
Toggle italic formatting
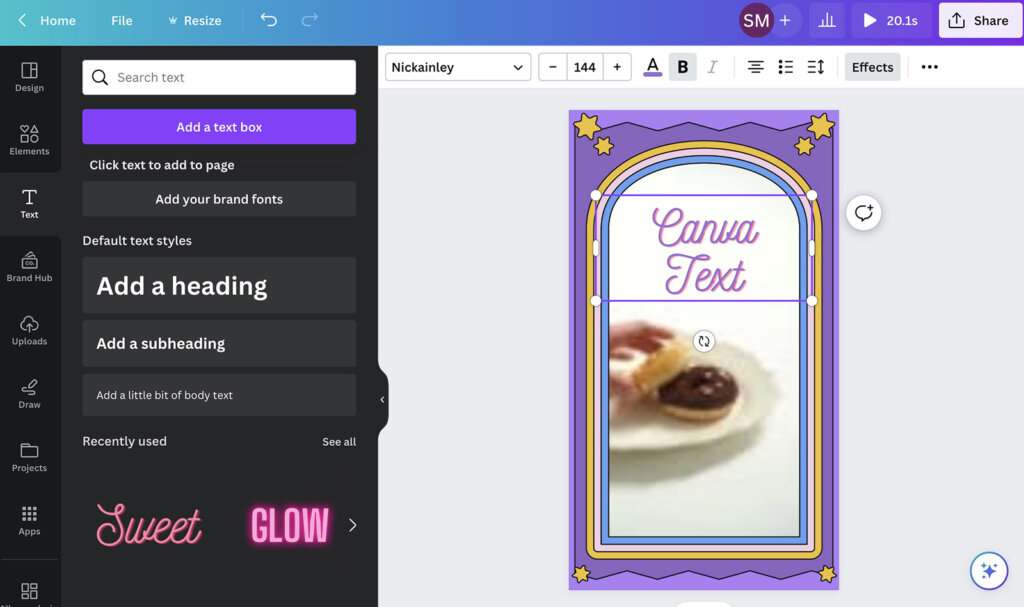click(712, 66)
